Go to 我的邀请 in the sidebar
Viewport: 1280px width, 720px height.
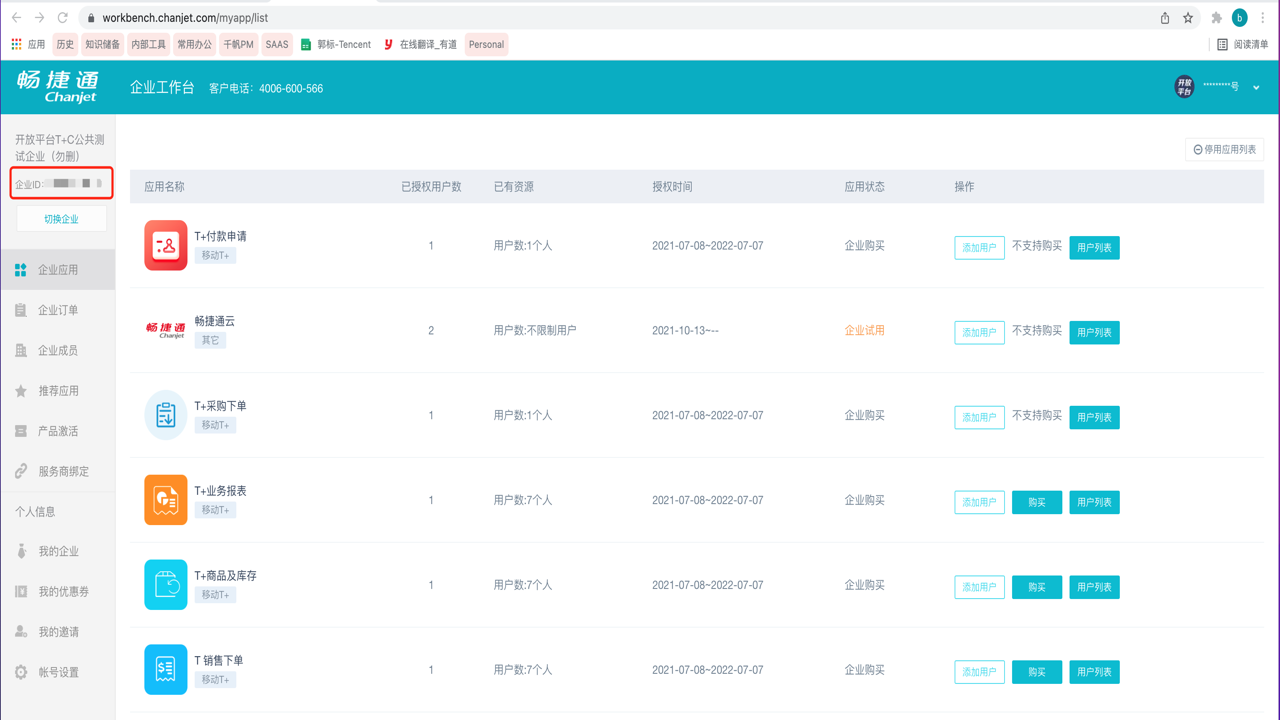(x=57, y=632)
